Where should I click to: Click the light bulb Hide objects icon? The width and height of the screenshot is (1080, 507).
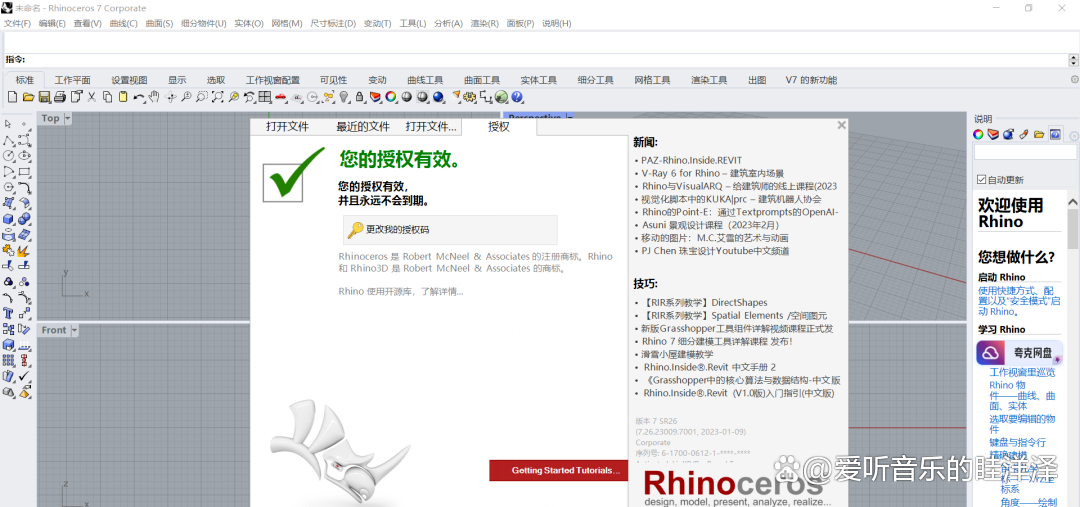pos(344,97)
